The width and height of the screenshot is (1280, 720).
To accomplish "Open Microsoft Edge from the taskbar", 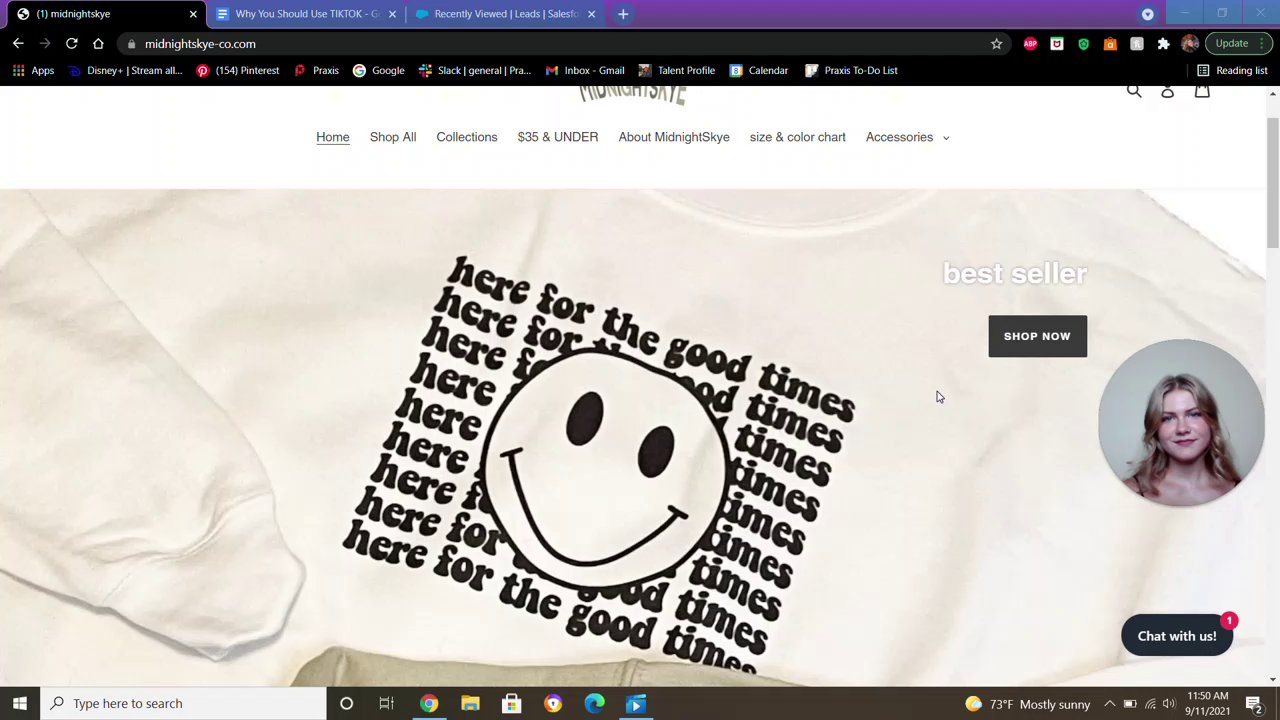I will tap(594, 704).
